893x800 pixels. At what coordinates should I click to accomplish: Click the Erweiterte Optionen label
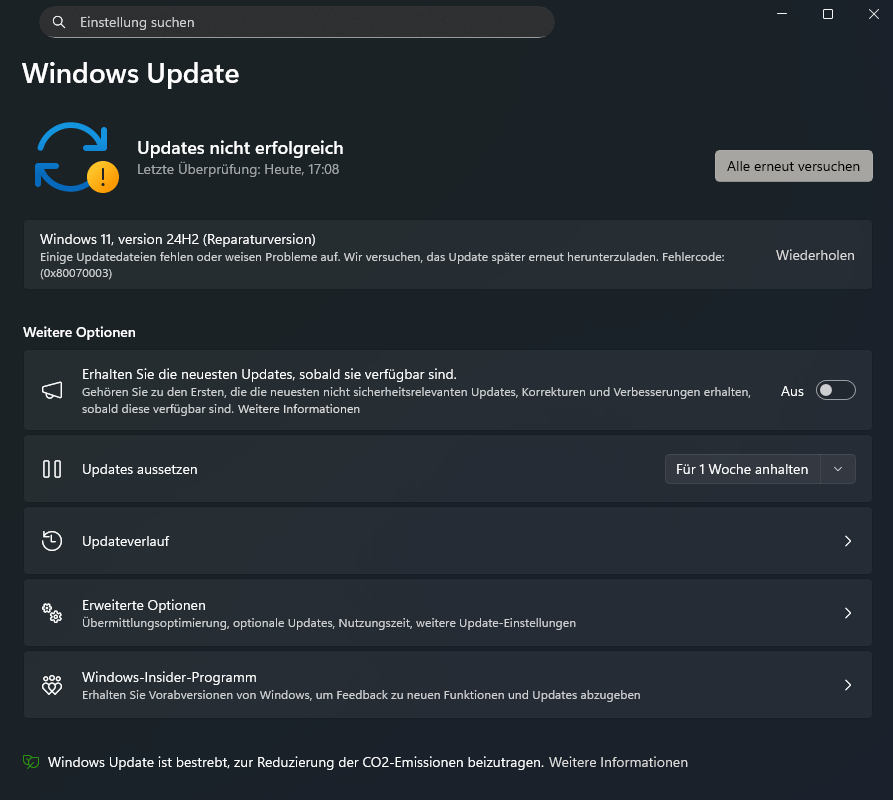[x=144, y=605]
